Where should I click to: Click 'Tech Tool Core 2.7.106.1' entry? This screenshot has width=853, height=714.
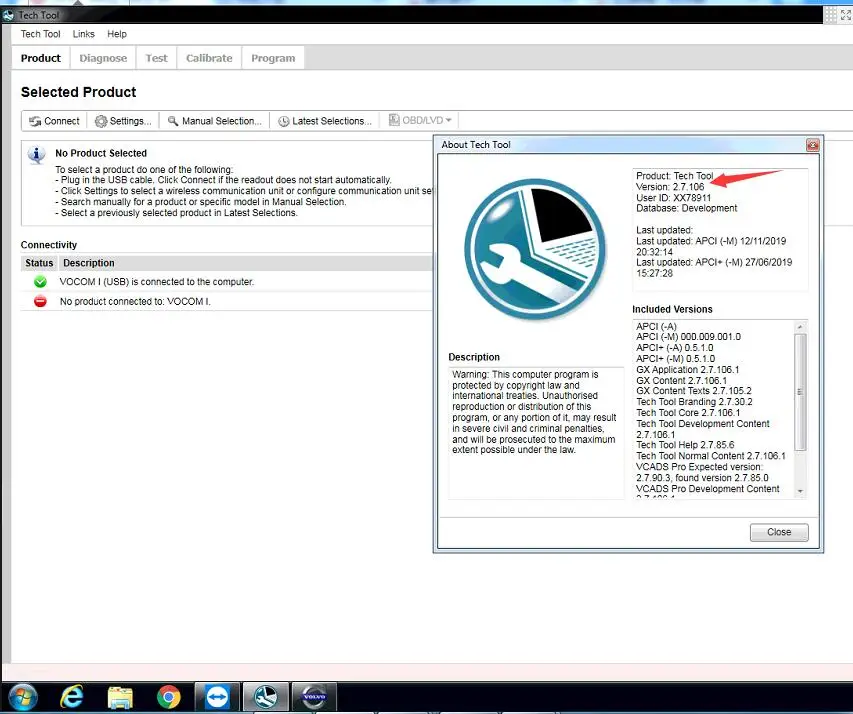tap(688, 413)
